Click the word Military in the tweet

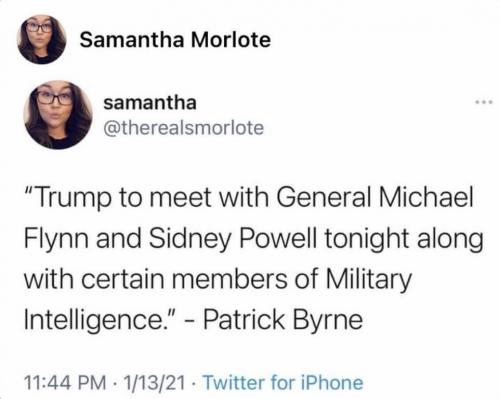[x=369, y=279]
